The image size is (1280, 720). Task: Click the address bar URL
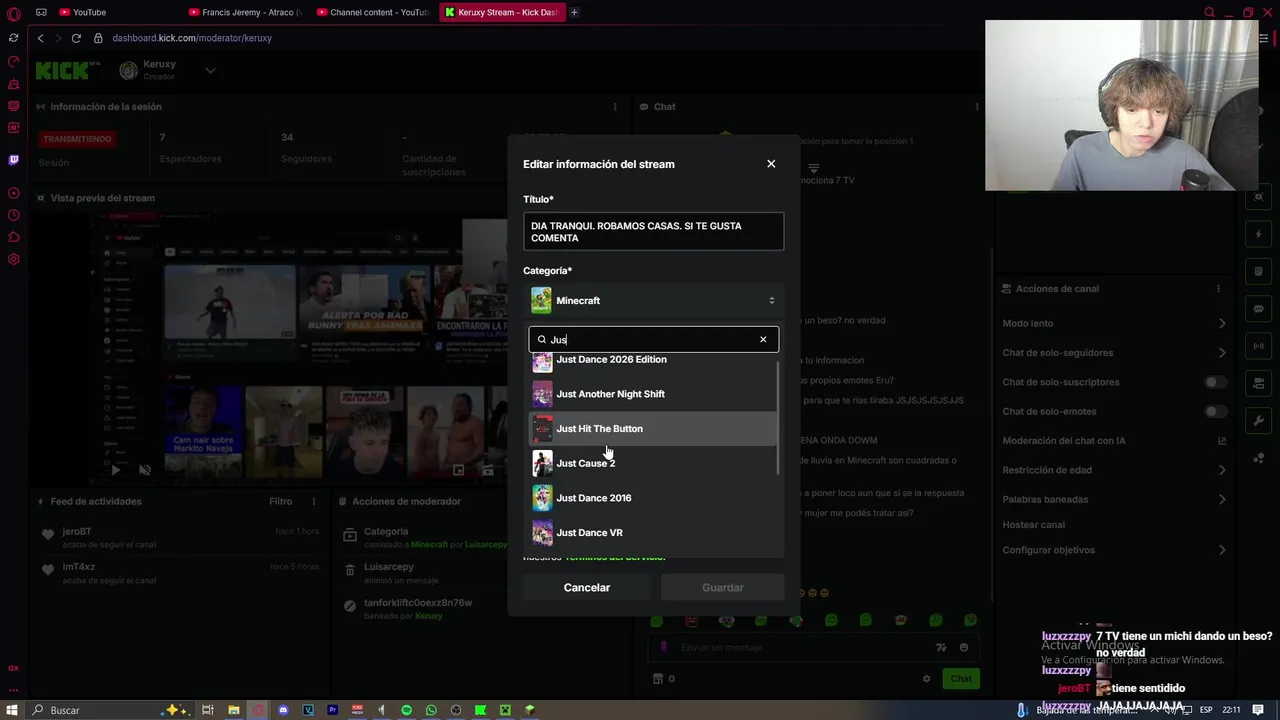click(192, 38)
